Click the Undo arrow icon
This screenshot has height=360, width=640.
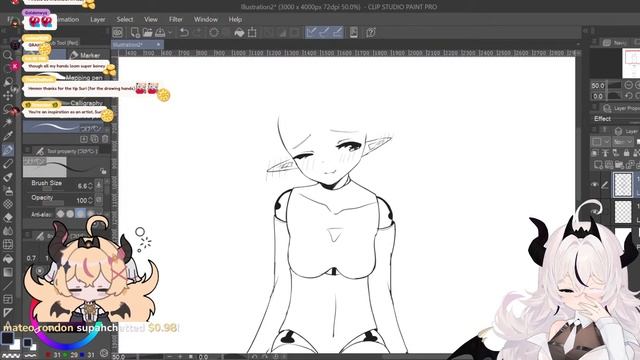[x=184, y=33]
